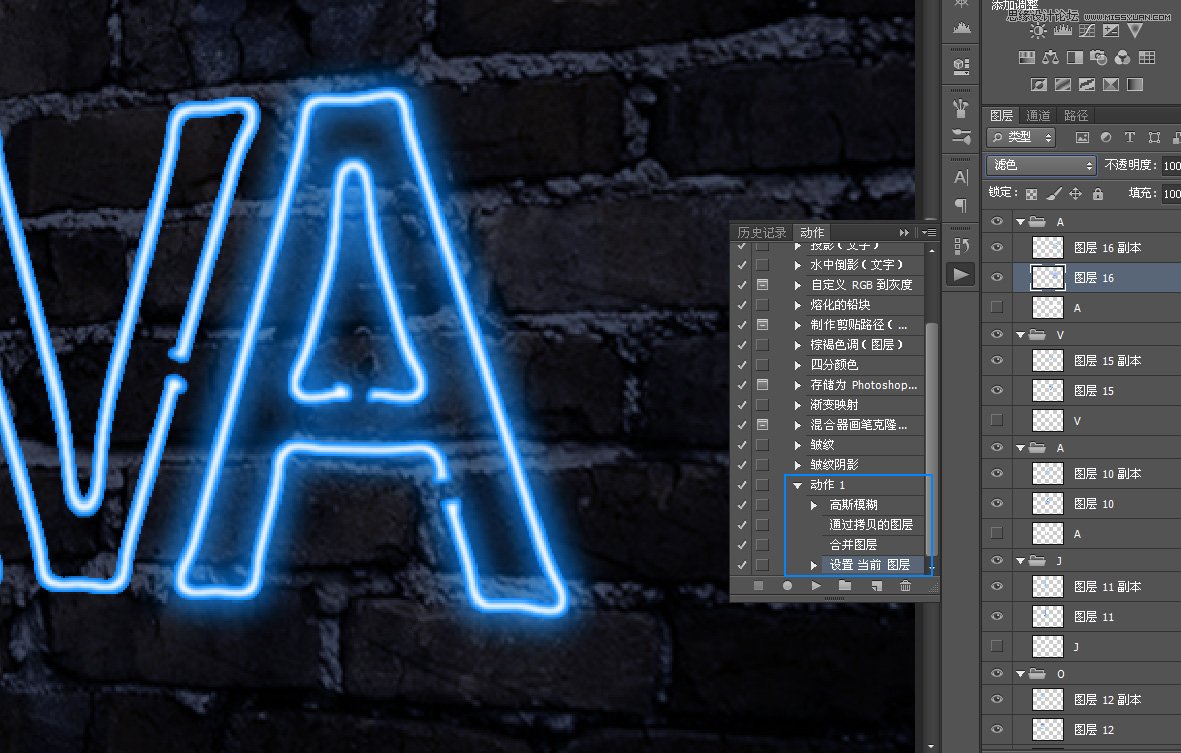Screen dimensions: 1181x753
Task: Open the blend mode dropdown showing 滤色
Action: point(1041,165)
